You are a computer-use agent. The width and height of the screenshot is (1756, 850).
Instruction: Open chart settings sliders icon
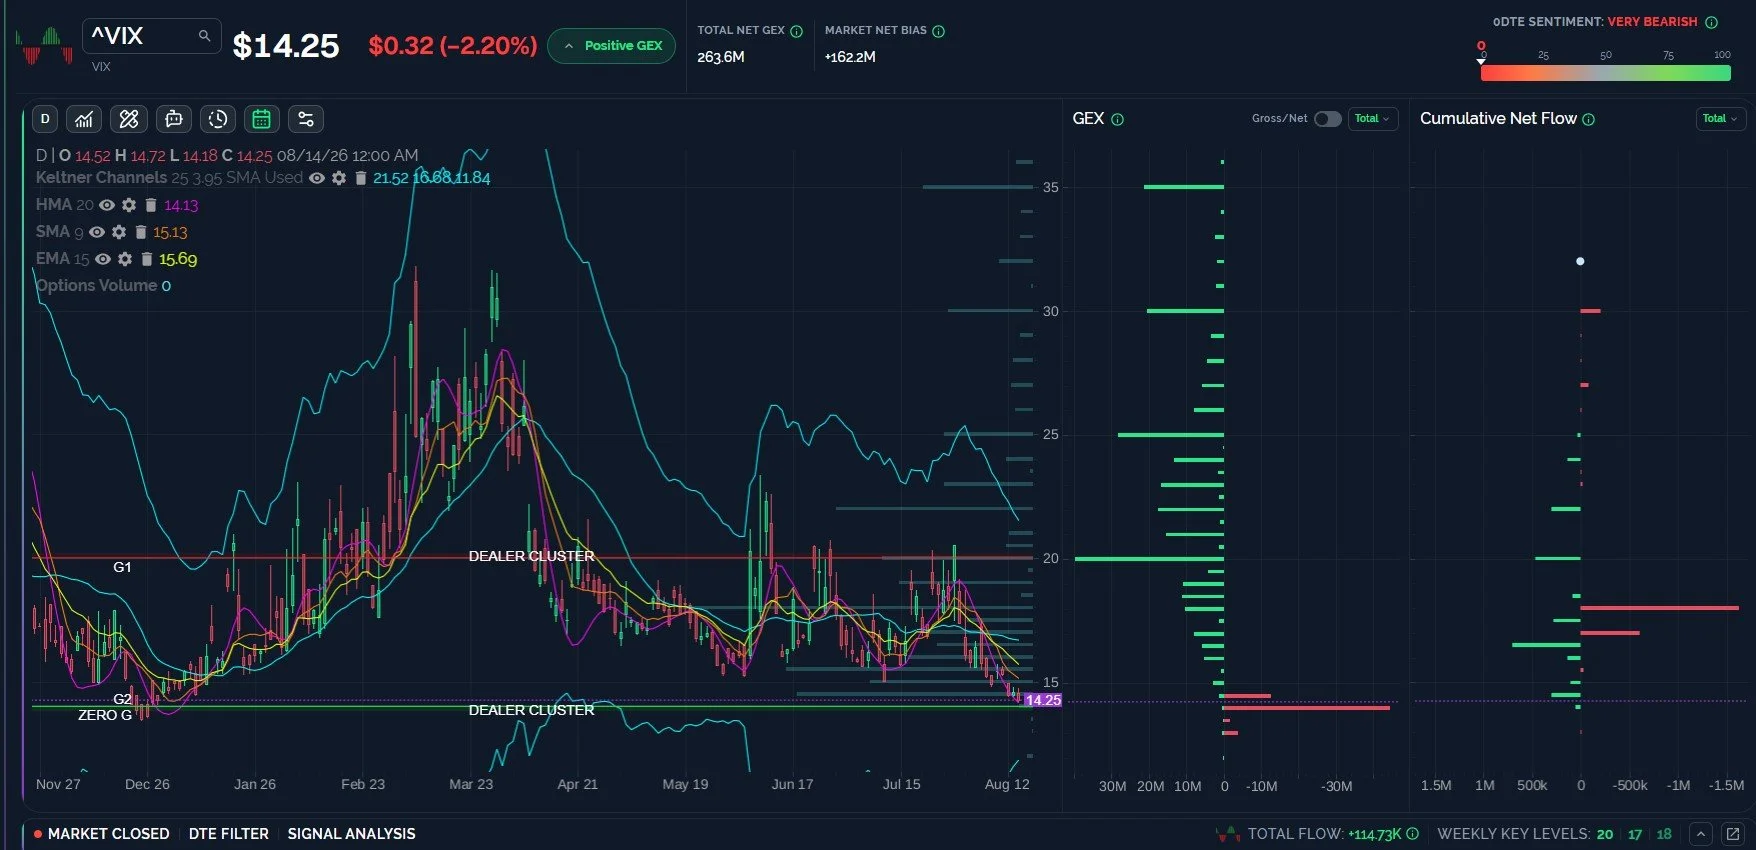306,119
